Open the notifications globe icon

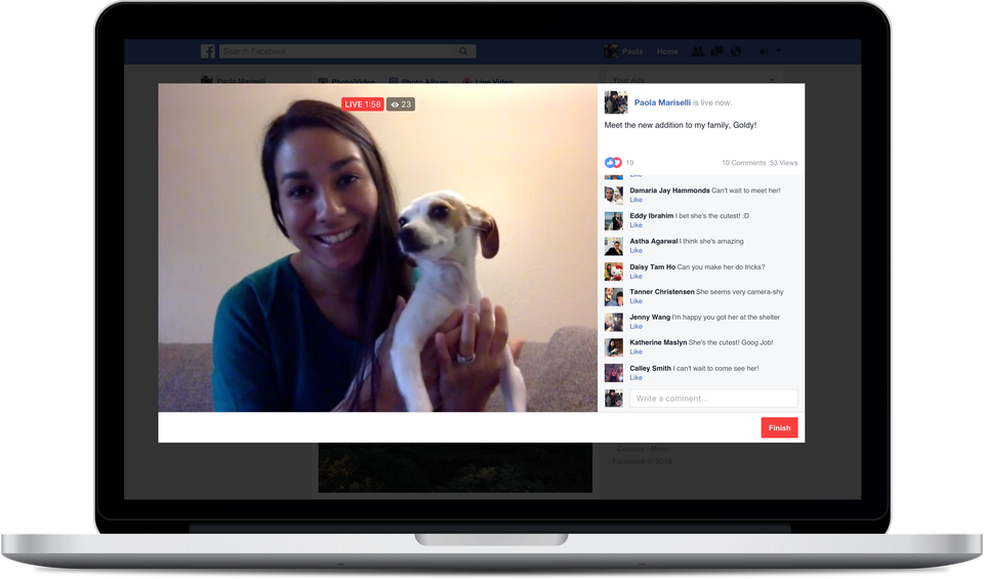[735, 52]
